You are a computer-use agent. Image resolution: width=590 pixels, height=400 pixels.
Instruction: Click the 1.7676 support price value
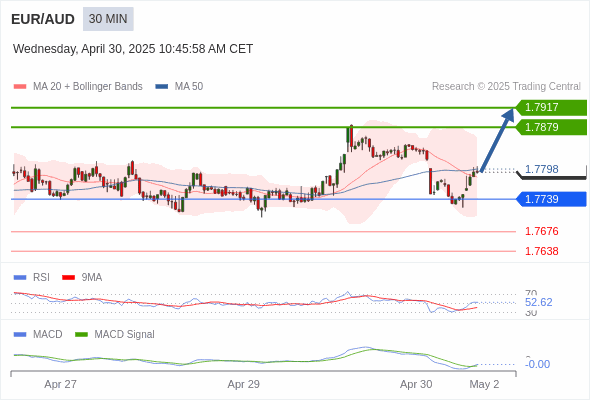541,231
